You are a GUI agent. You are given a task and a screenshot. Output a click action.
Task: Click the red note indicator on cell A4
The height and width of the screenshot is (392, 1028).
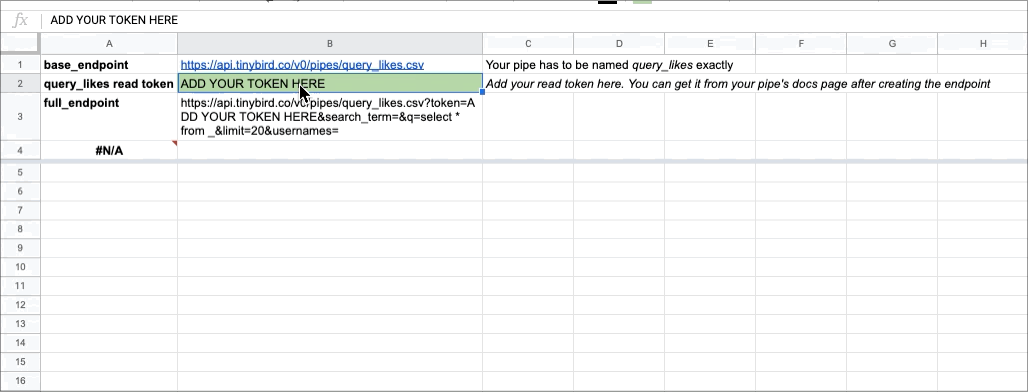point(174,144)
